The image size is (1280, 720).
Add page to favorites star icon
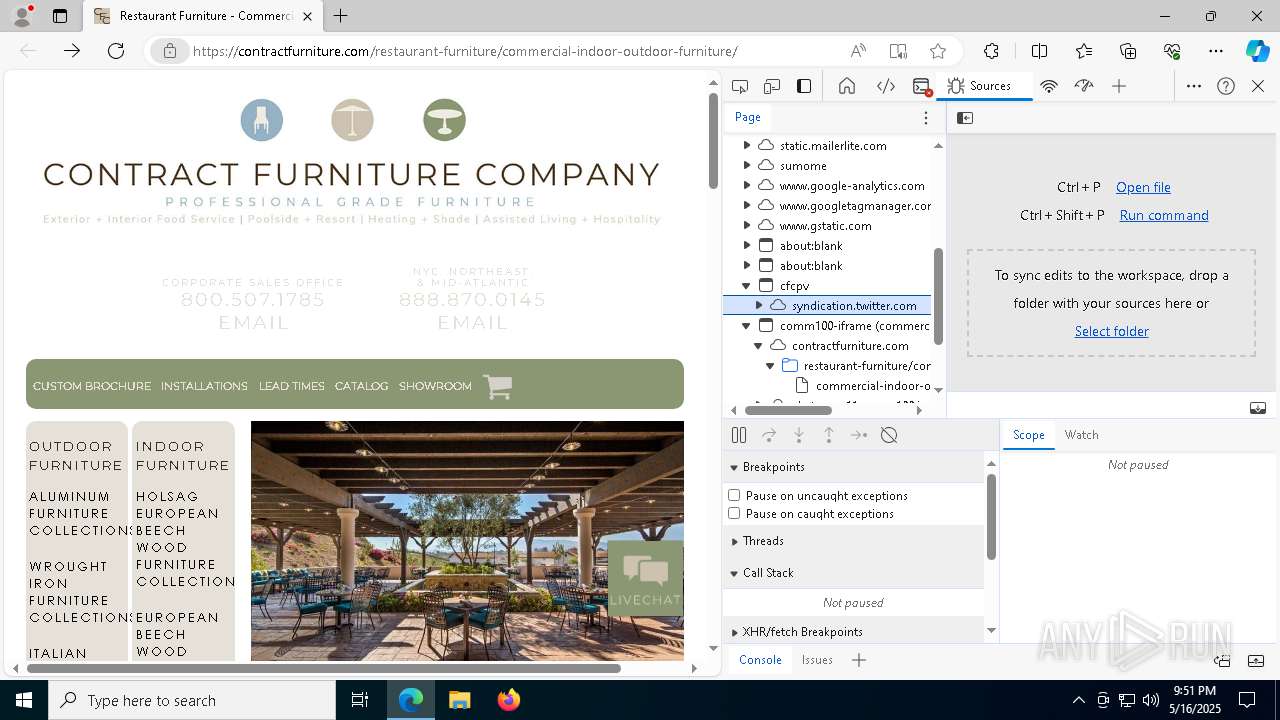(938, 51)
